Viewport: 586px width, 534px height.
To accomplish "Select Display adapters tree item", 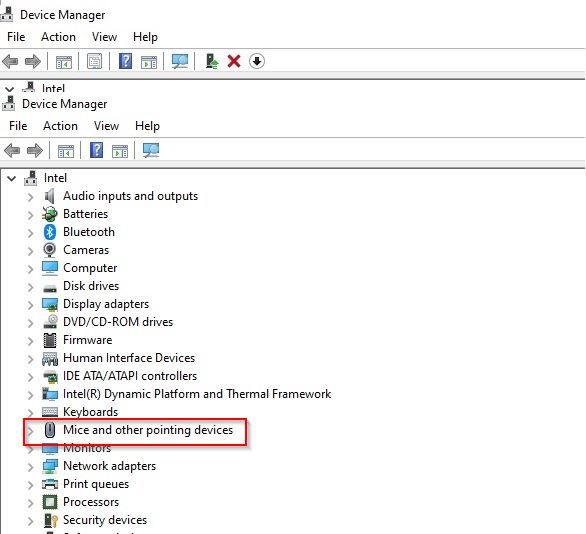I will [106, 304].
